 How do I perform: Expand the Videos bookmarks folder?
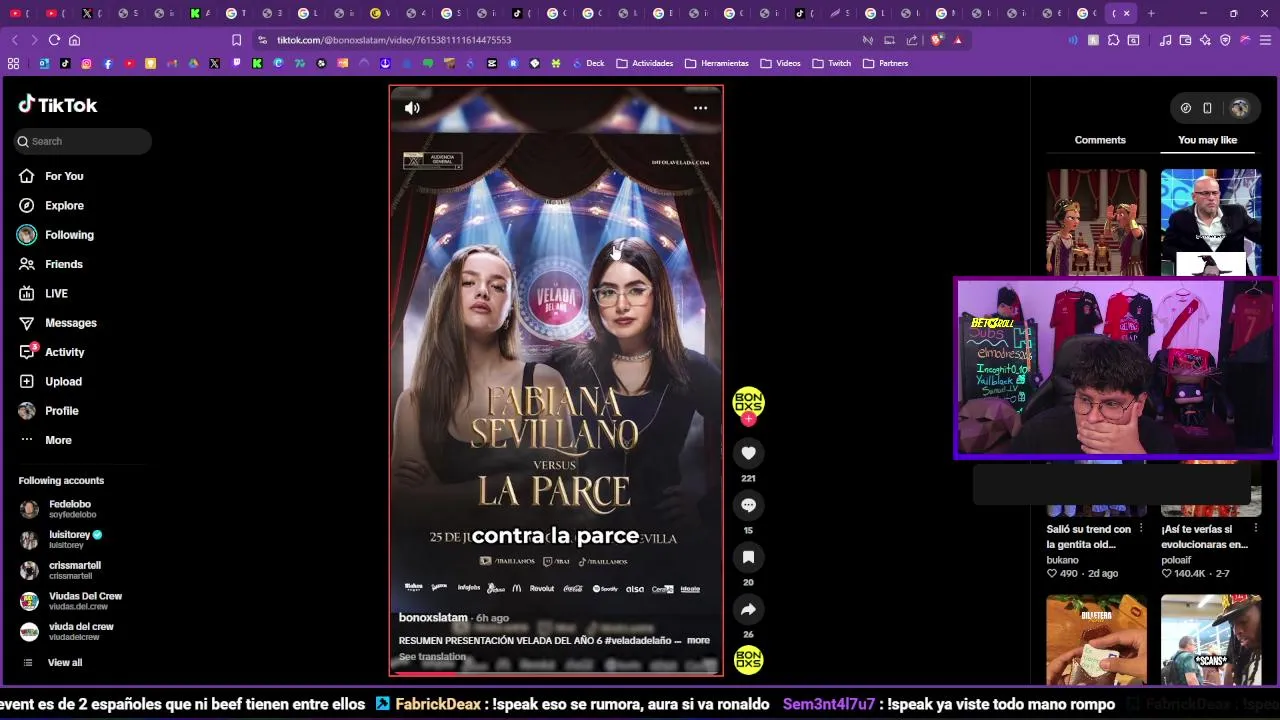[781, 63]
